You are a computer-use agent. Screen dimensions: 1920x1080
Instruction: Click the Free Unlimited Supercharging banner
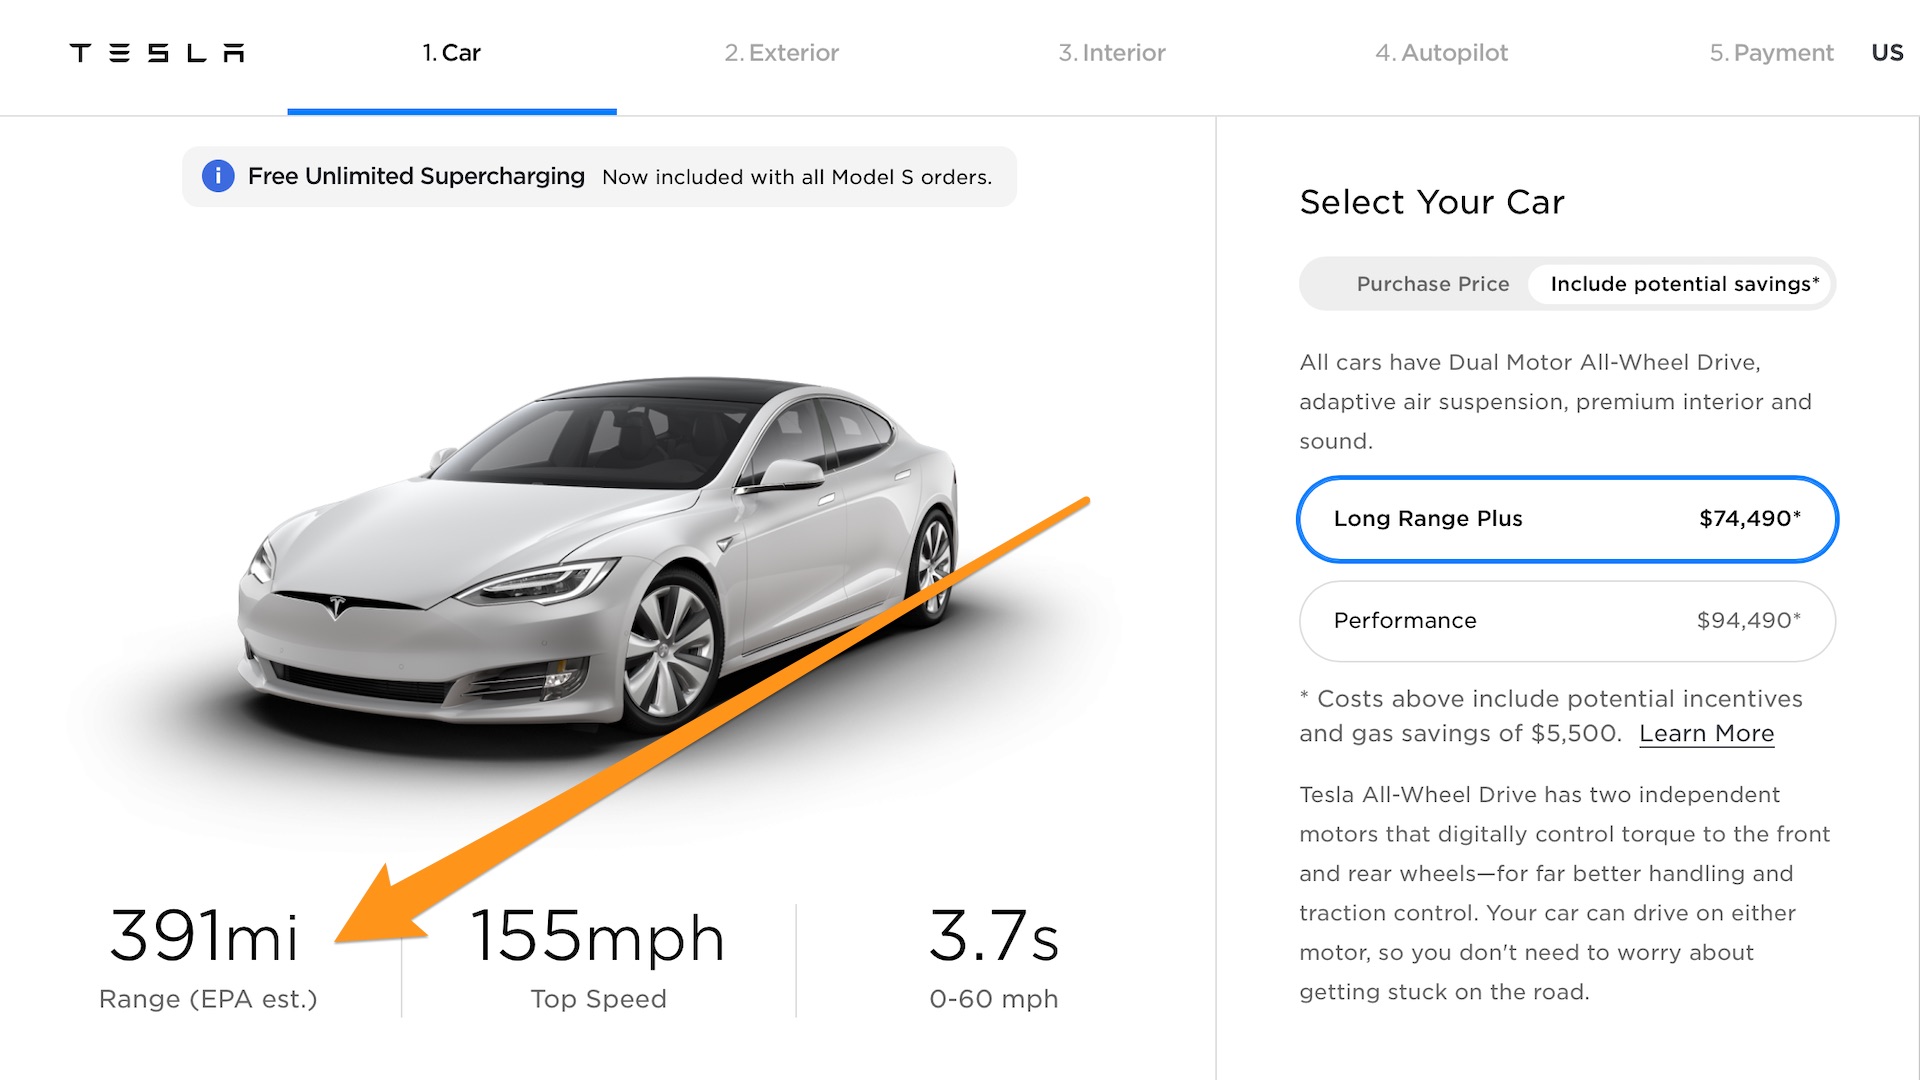coord(600,177)
